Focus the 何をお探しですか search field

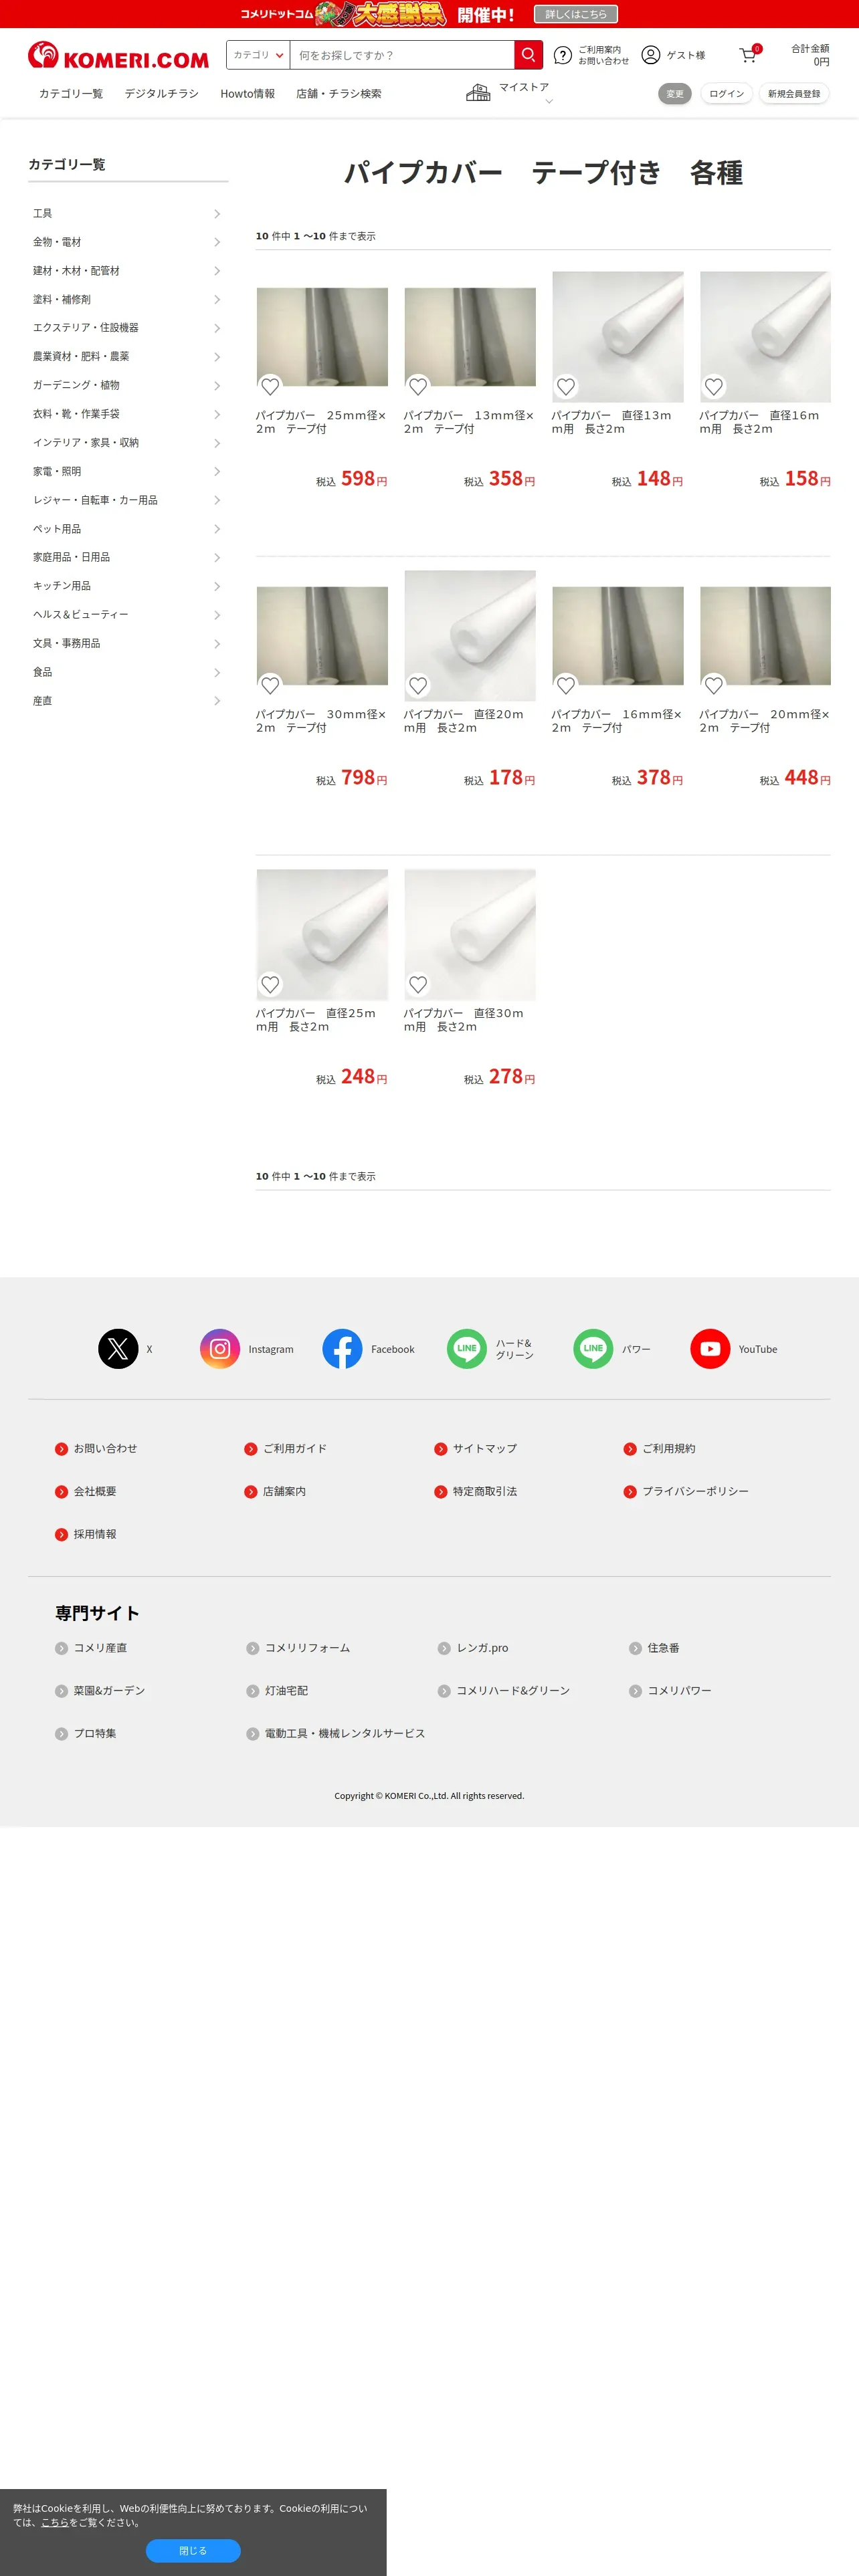coord(402,55)
